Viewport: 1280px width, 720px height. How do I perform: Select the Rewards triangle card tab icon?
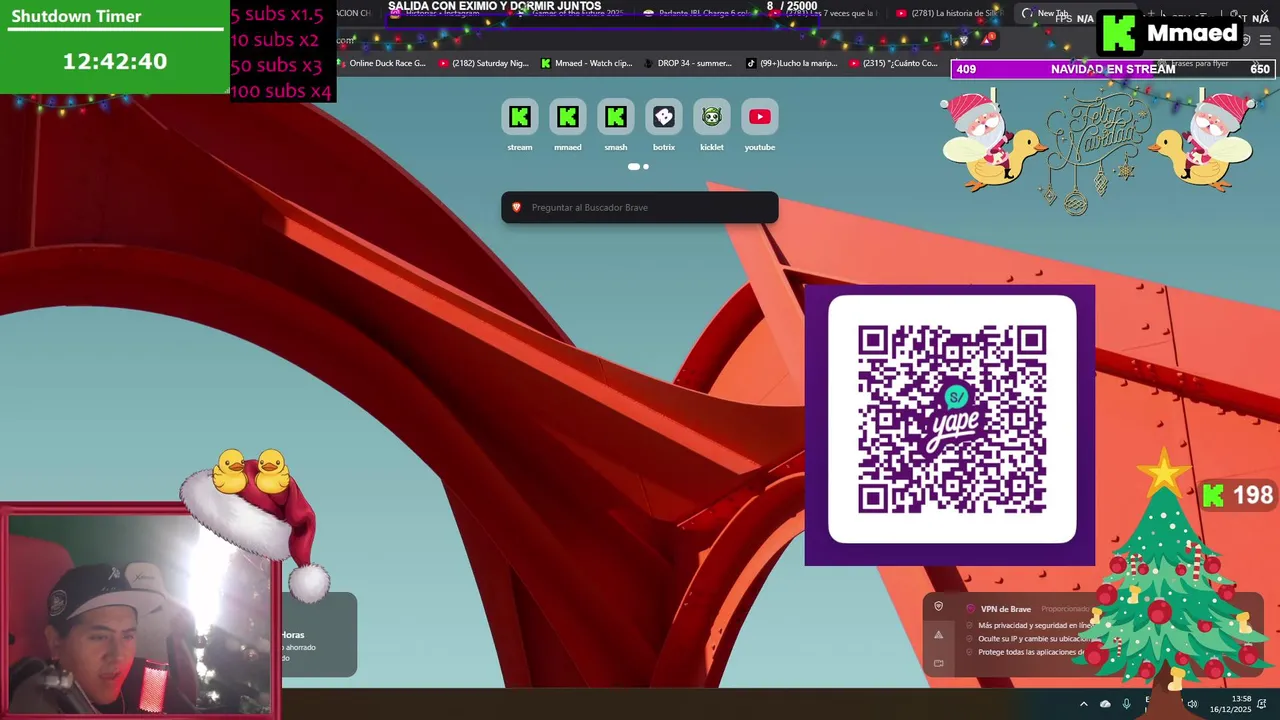pyautogui.click(x=938, y=634)
